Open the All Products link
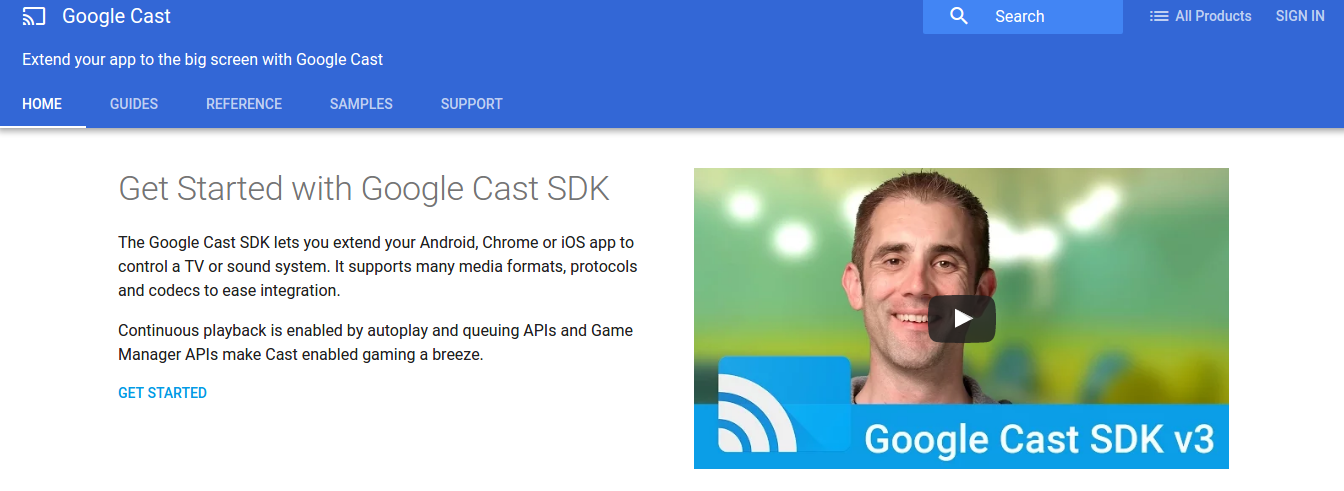This screenshot has height=491, width=1344. 1213,16
